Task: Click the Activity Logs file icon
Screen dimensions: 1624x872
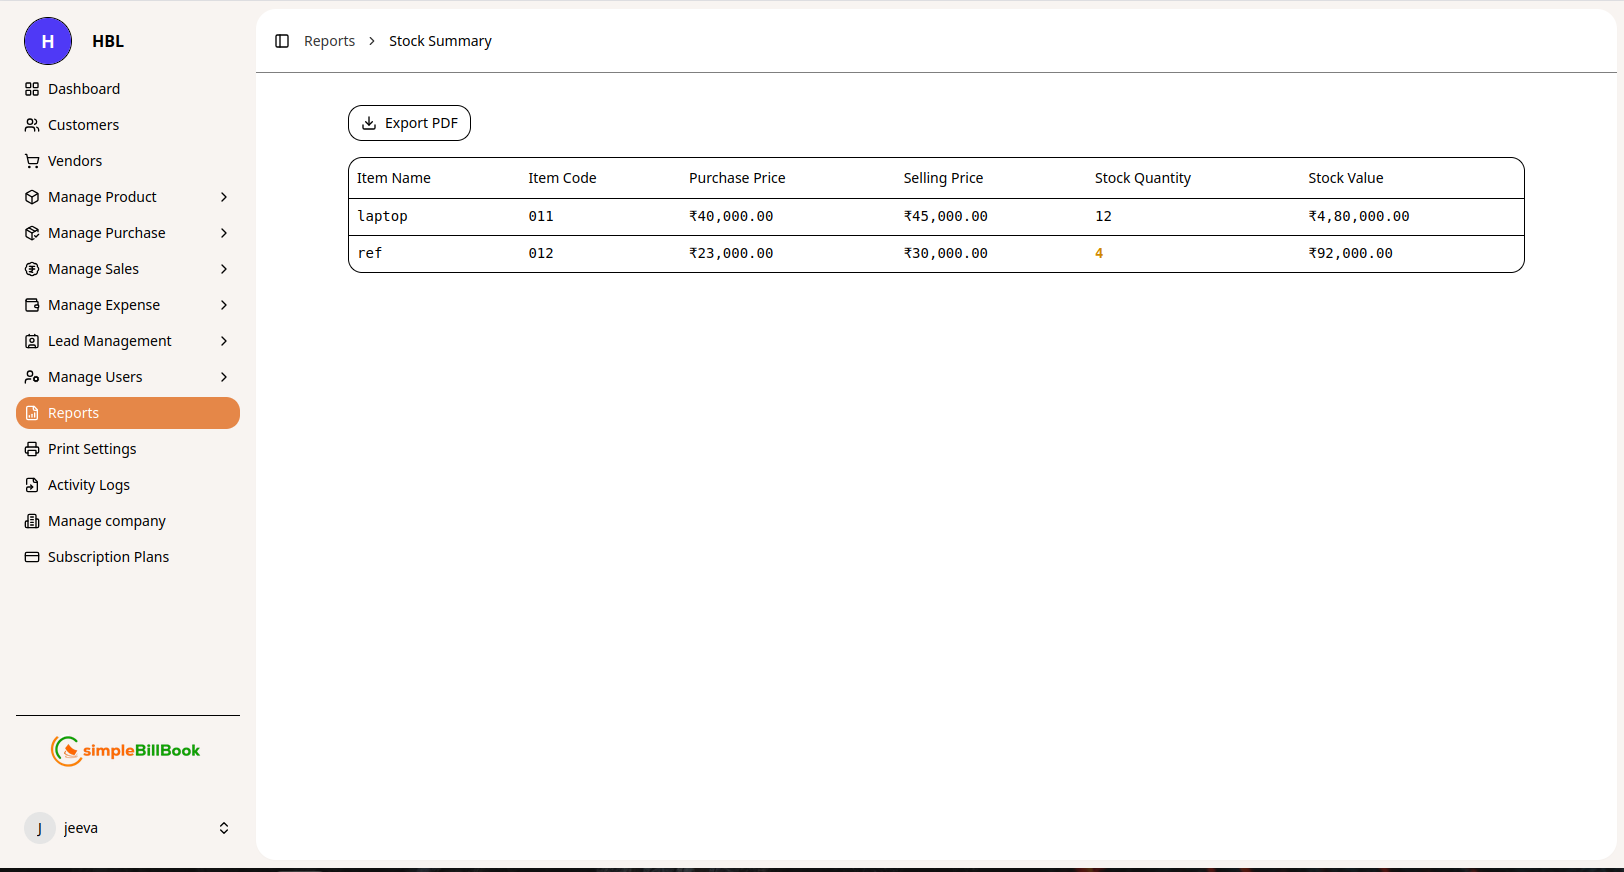Action: point(32,485)
